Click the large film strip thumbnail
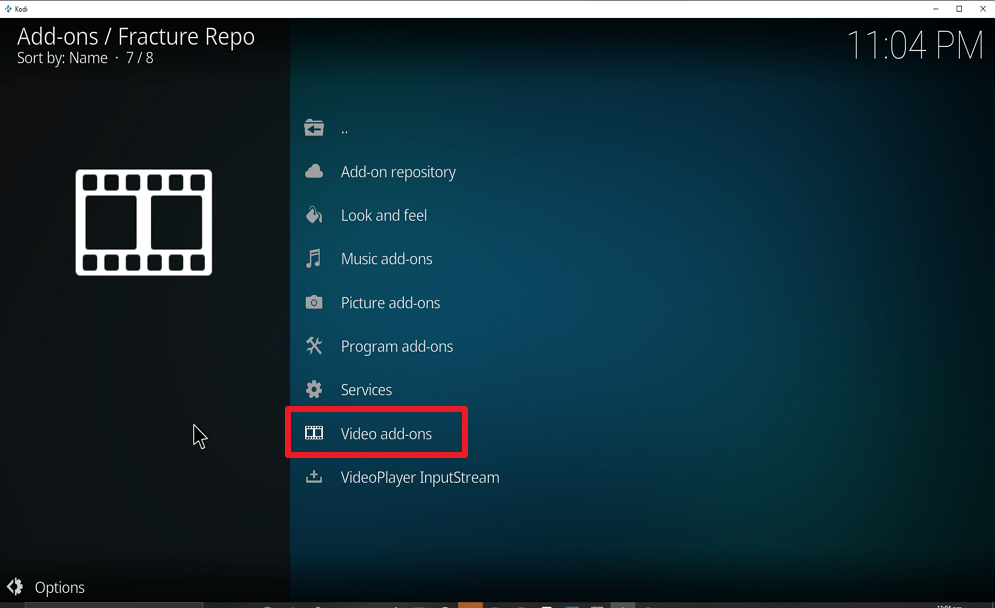This screenshot has width=995, height=608. tap(144, 222)
